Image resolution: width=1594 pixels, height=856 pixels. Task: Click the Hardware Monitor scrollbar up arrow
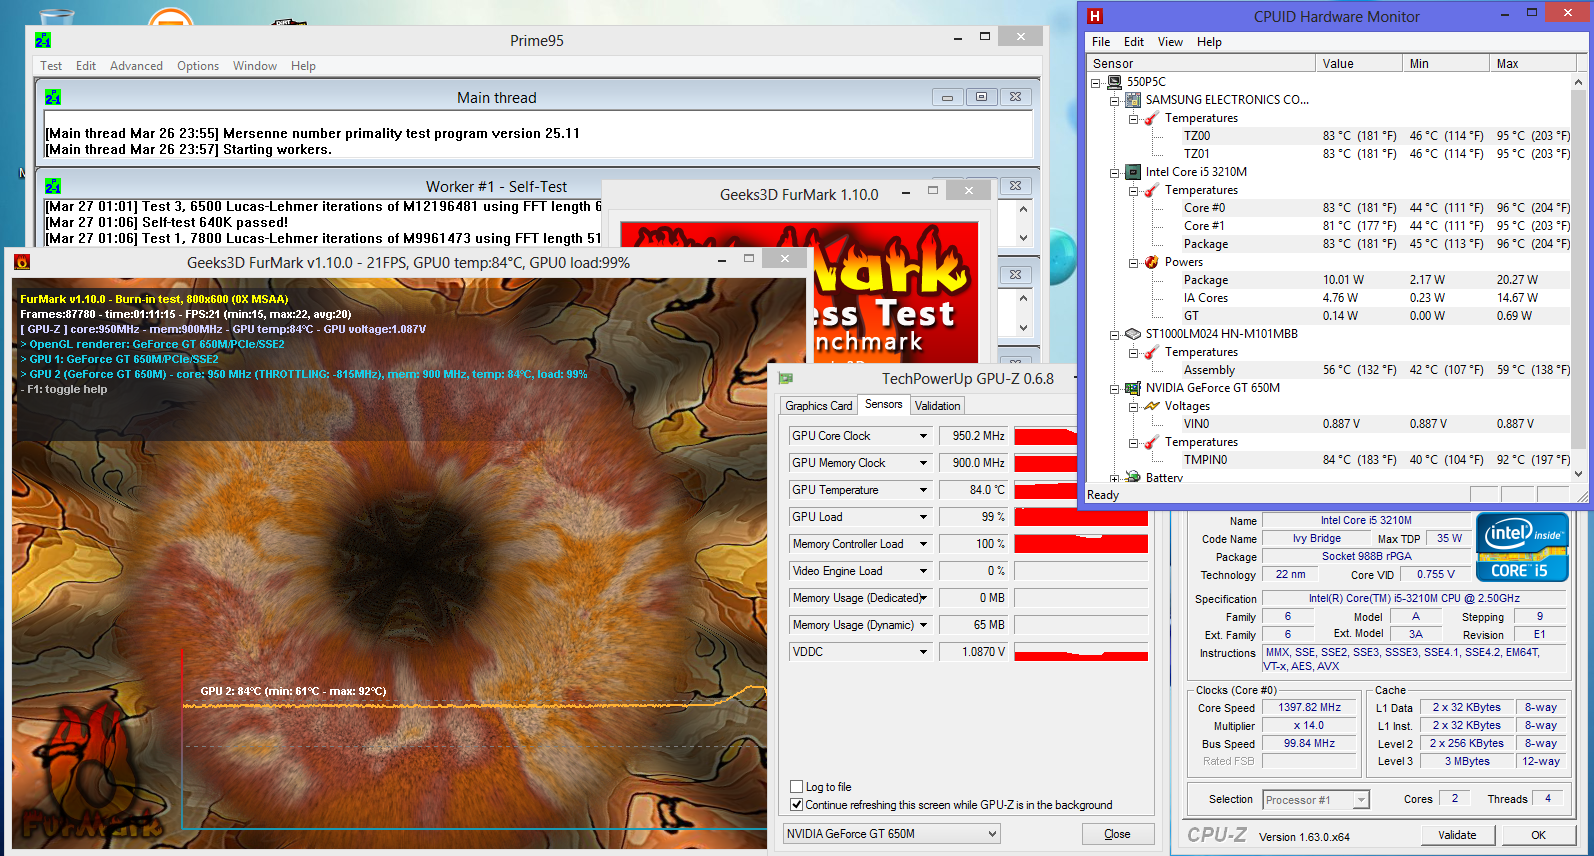1579,81
